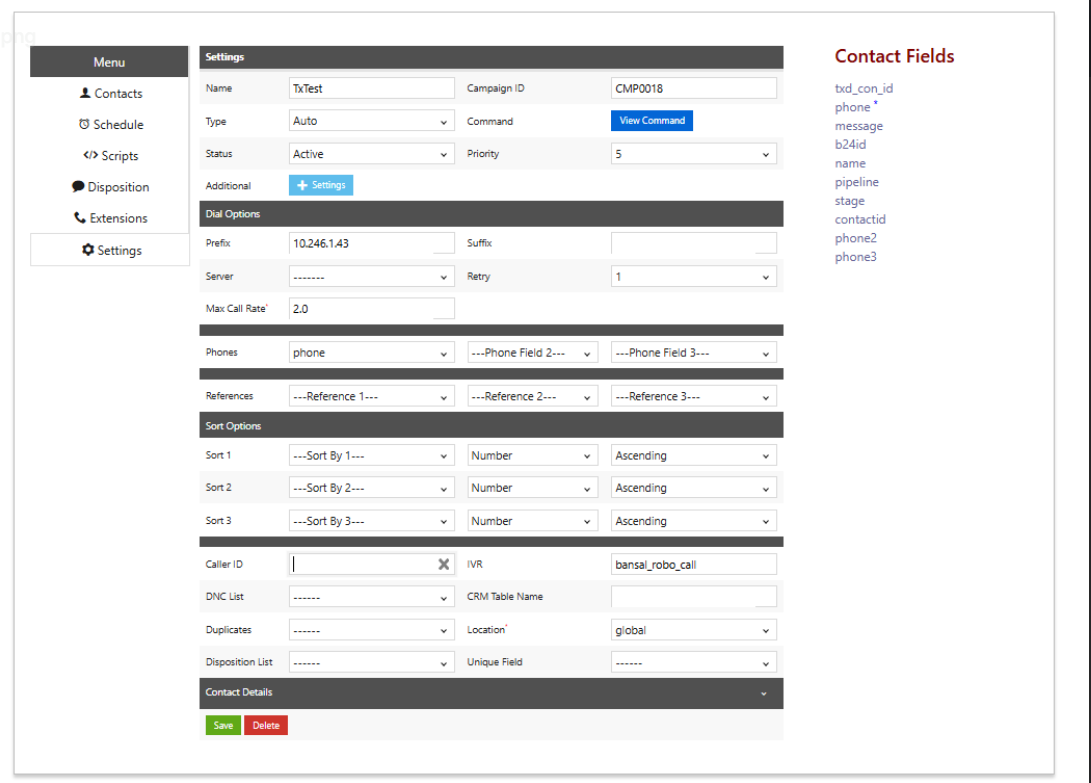The image size is (1091, 783).
Task: Click the red Delete button
Action: click(266, 725)
